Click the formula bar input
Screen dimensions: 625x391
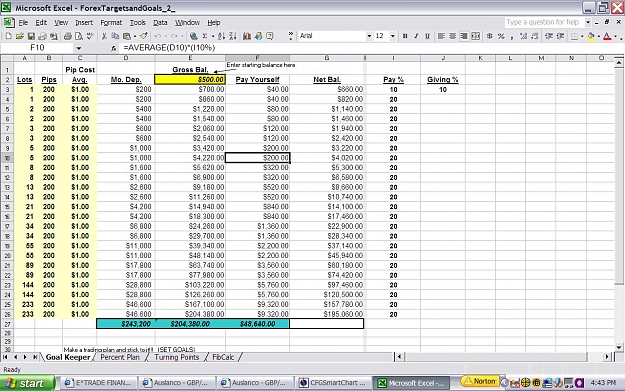(371, 48)
